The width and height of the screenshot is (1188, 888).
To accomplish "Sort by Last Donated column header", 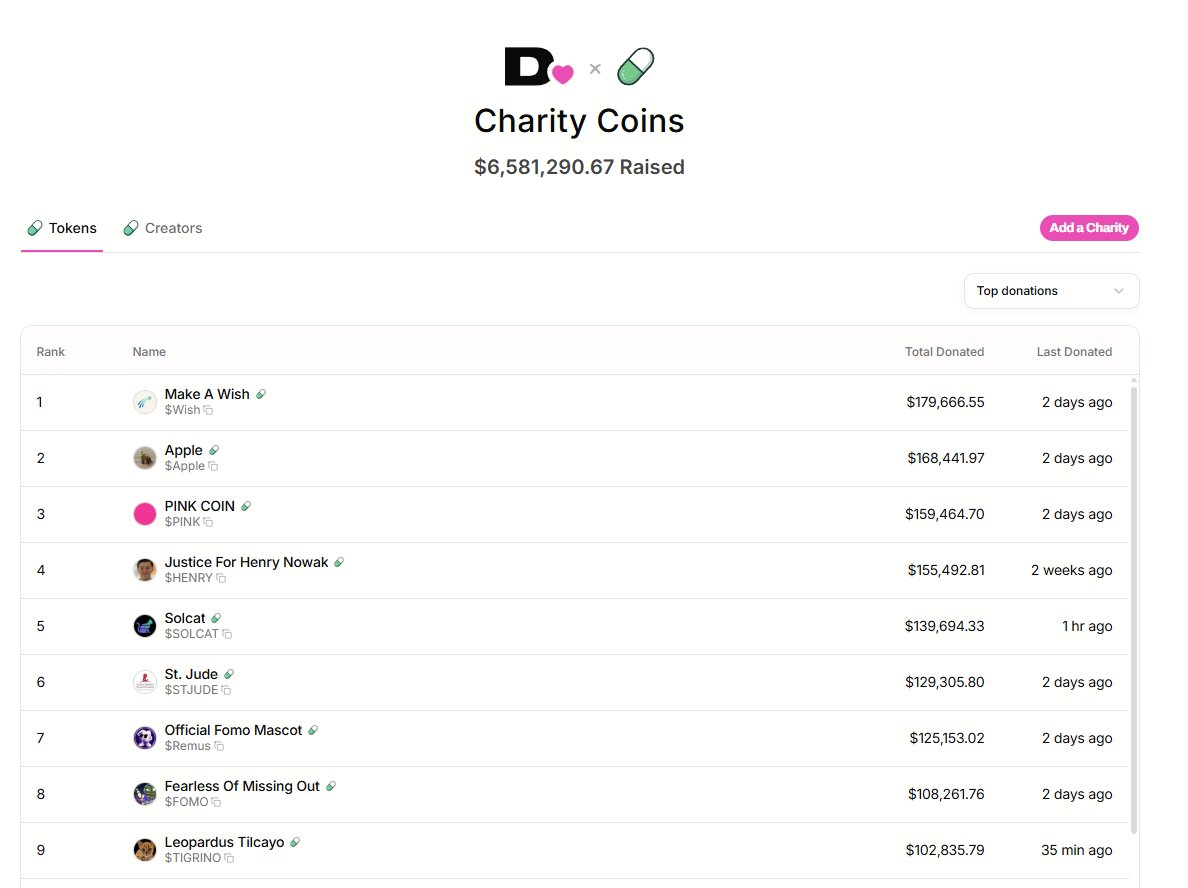I will (x=1074, y=352).
